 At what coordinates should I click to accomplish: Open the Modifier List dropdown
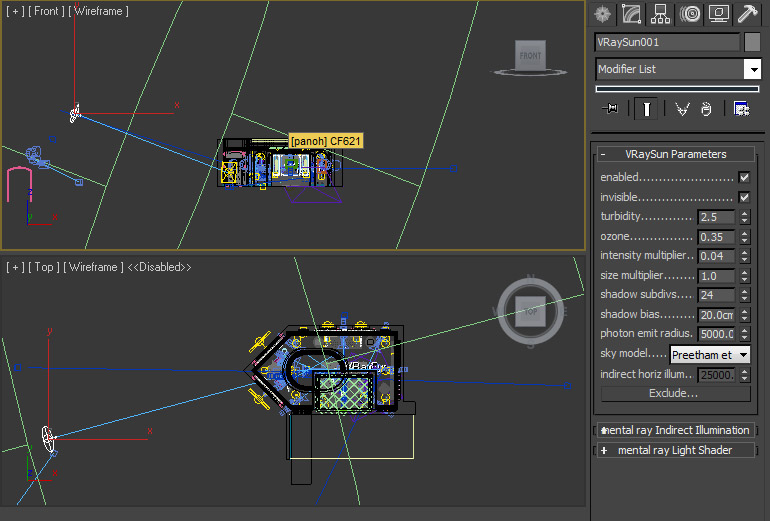(x=752, y=69)
